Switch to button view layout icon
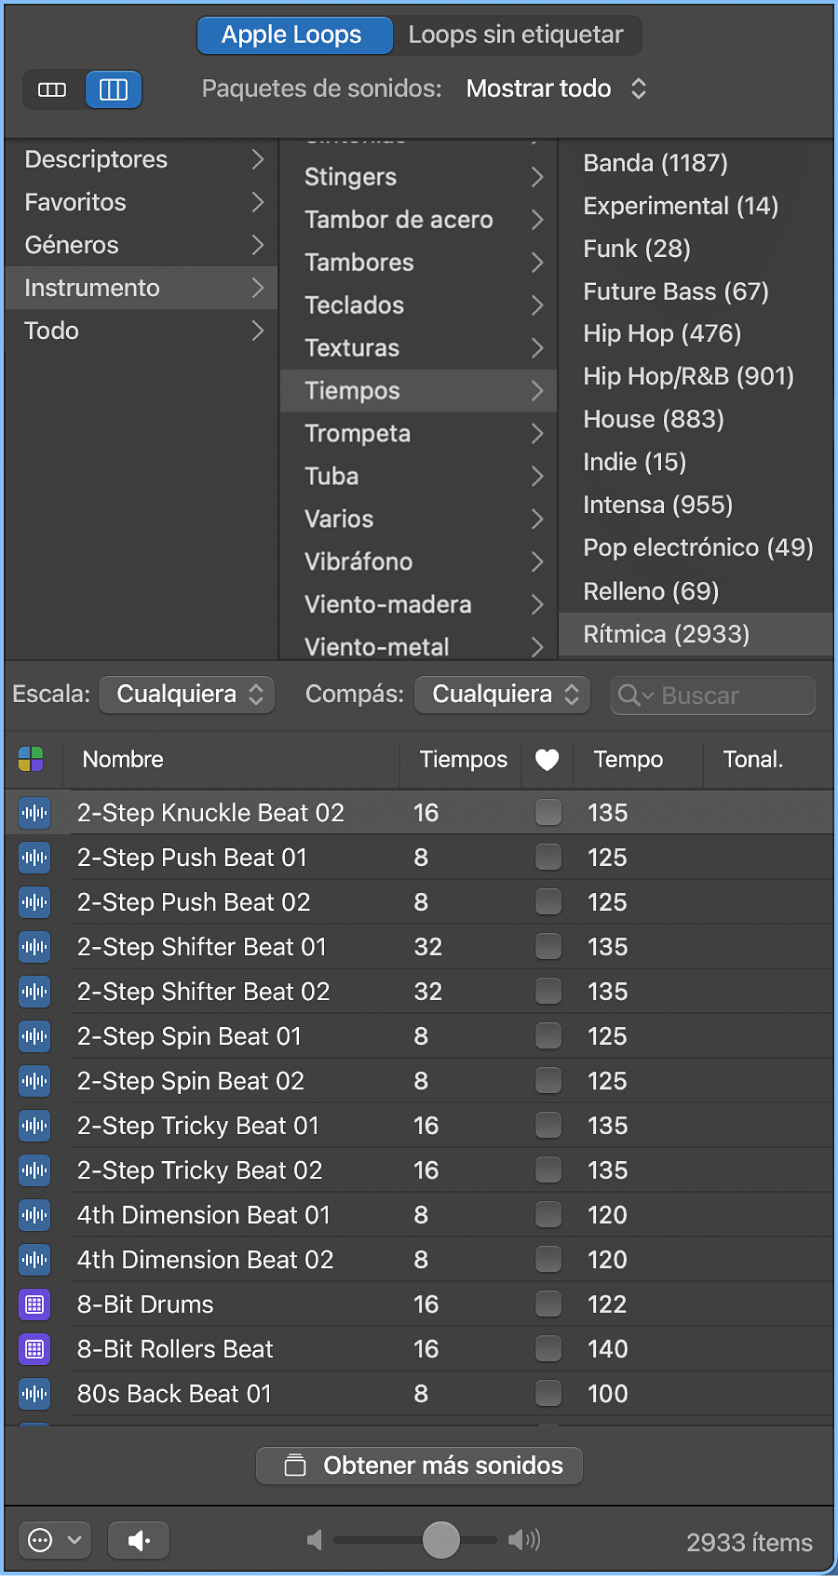 tap(52, 90)
